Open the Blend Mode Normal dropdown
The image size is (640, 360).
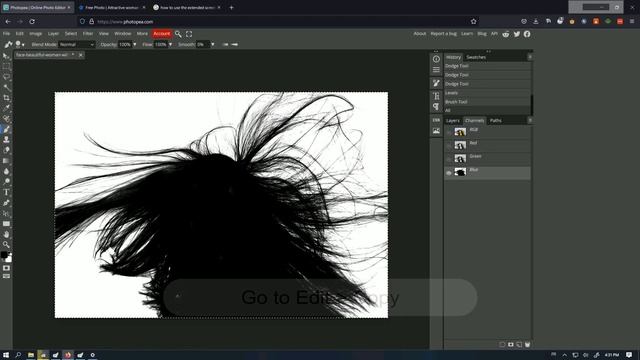[77, 44]
